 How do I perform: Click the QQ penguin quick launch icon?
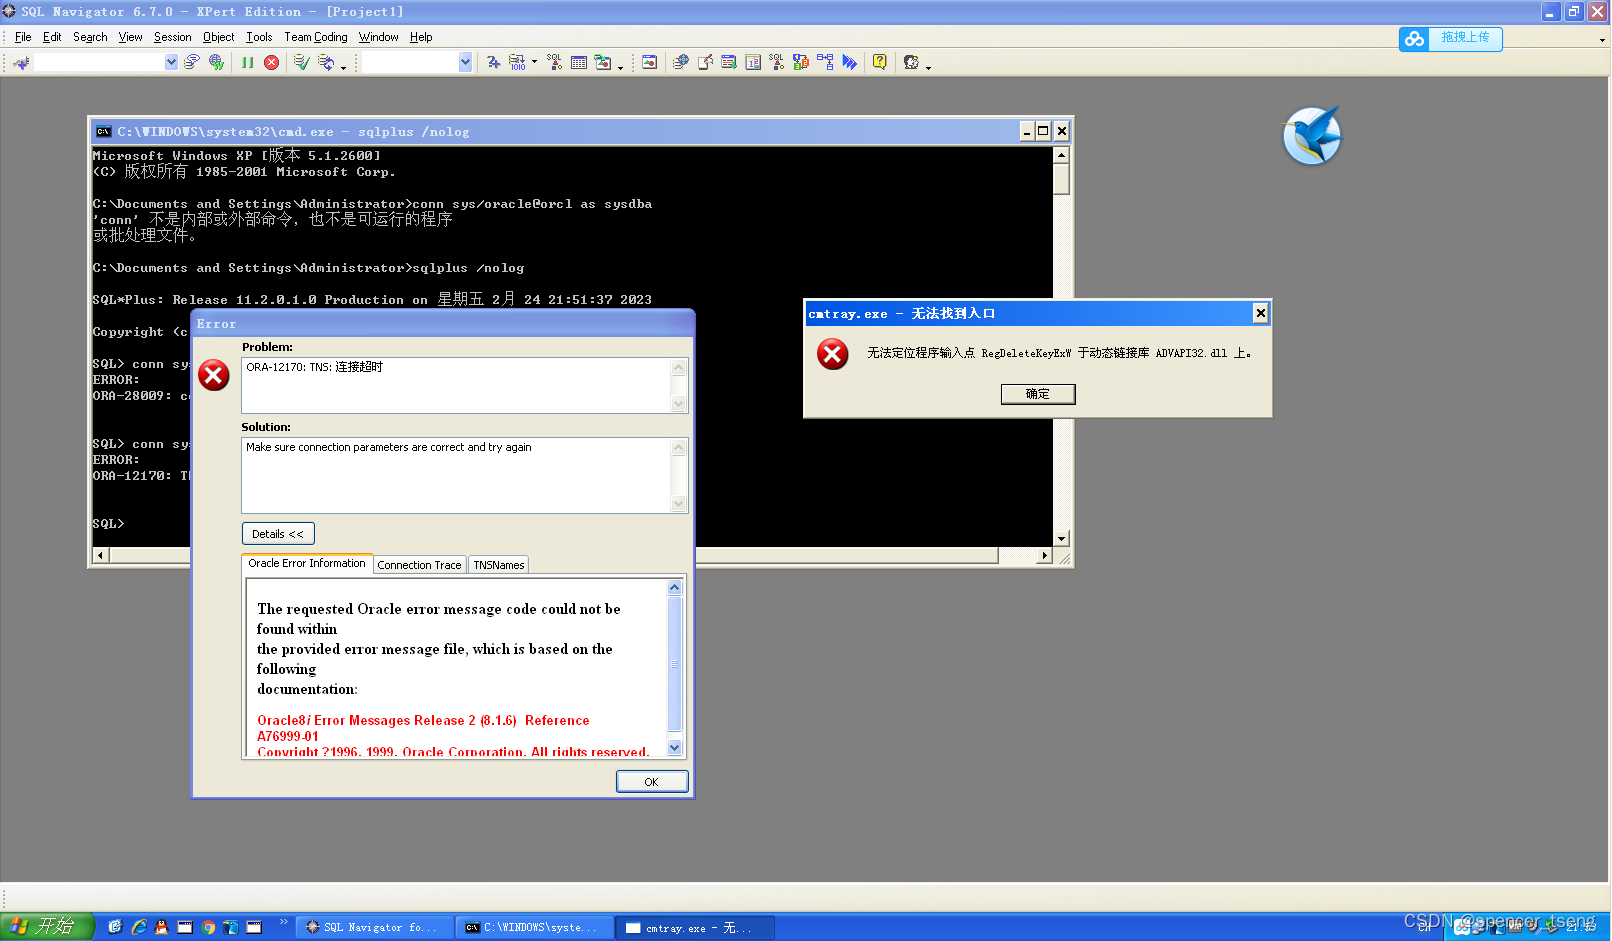coord(161,927)
